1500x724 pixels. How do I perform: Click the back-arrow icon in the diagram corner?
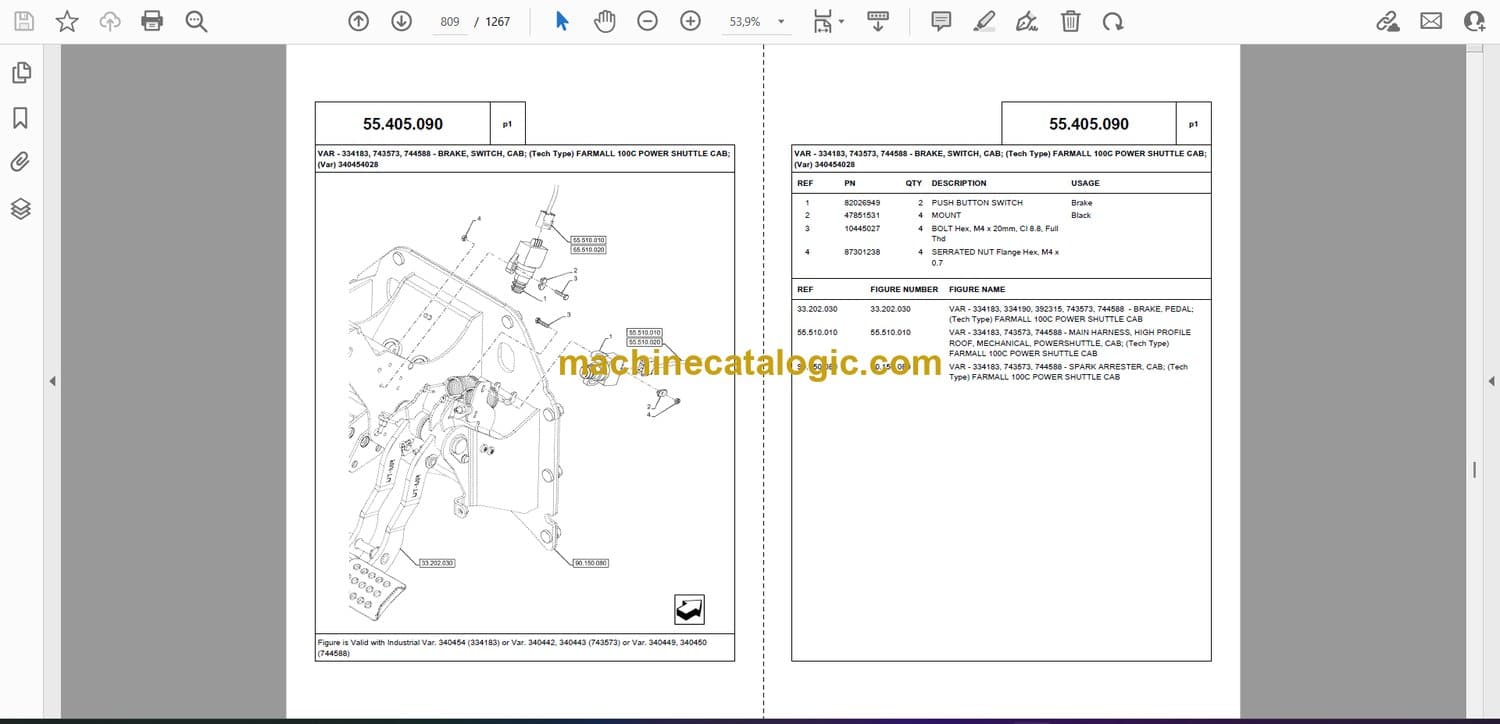point(689,609)
